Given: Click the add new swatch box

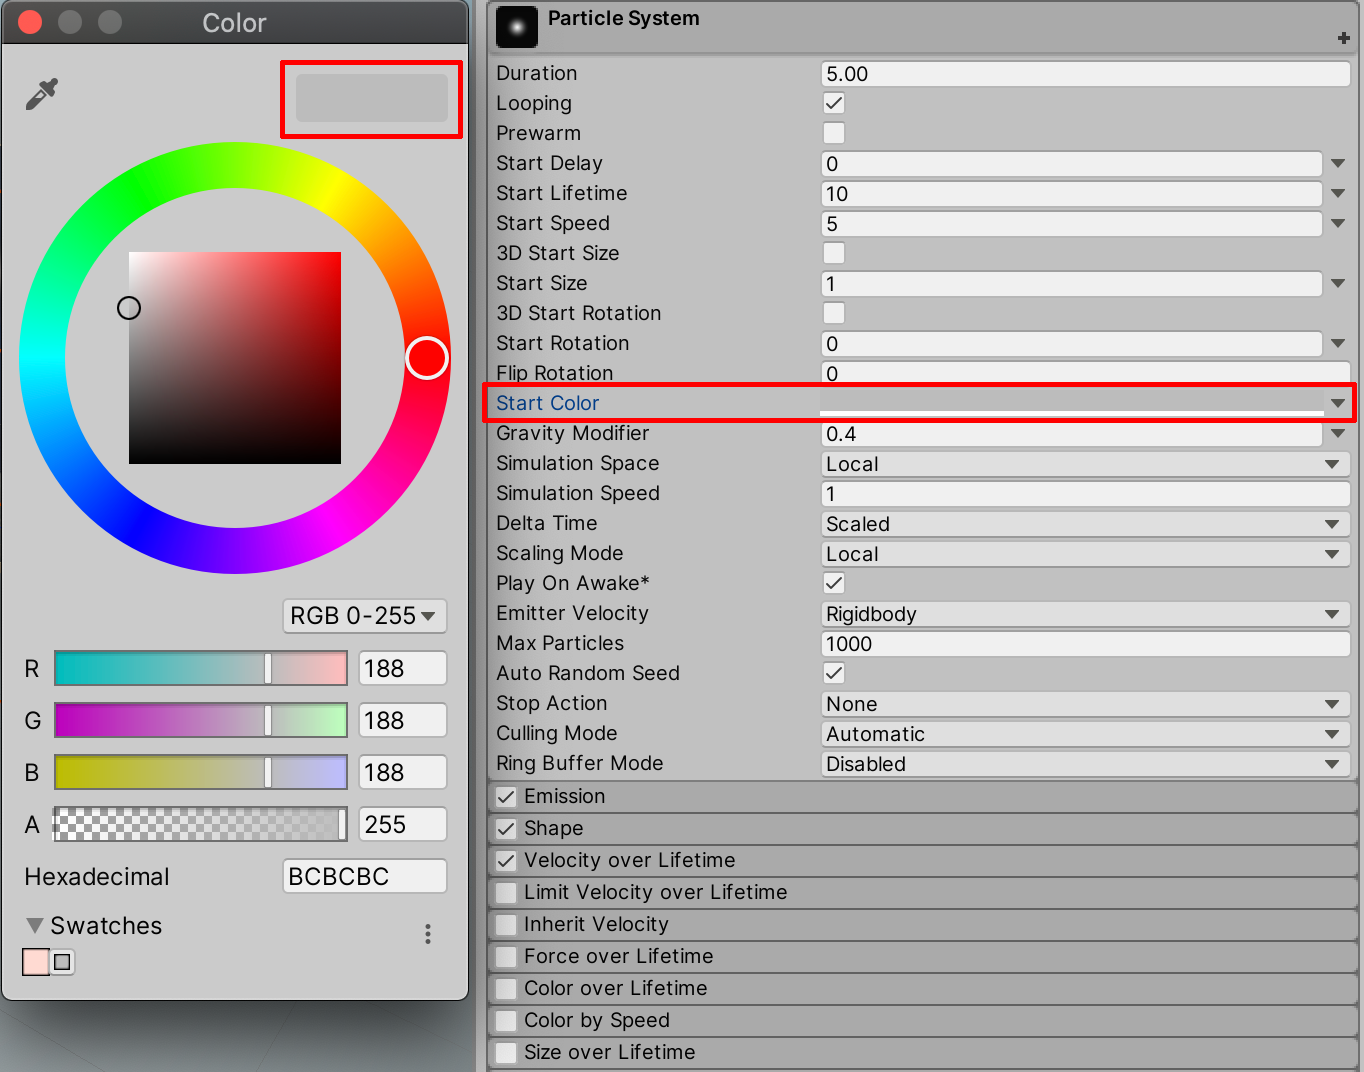Looking at the screenshot, I should [x=63, y=962].
